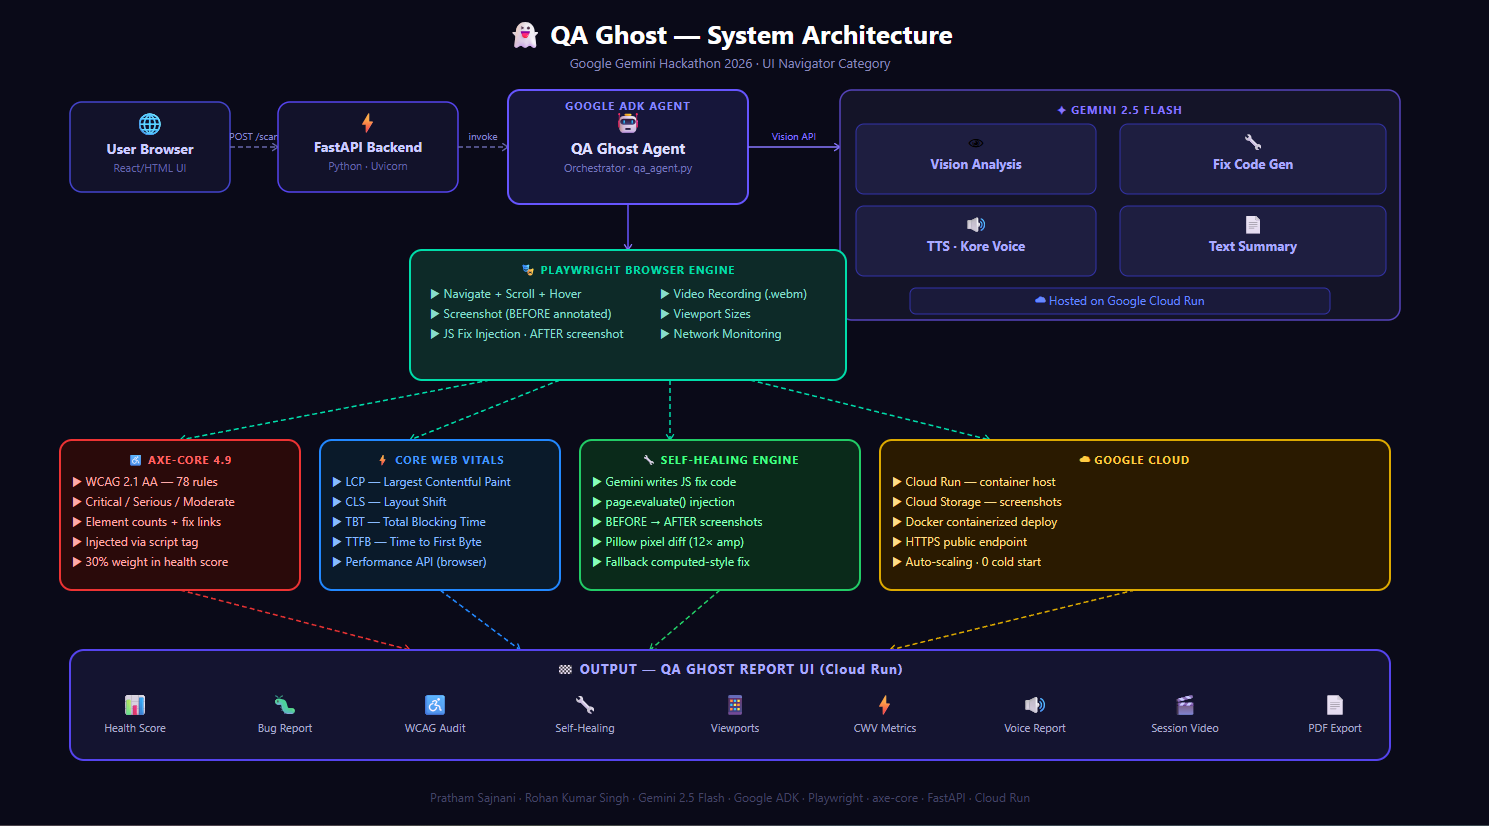1489x826 pixels.
Task: Click the Viewports phone icon
Action: tap(735, 705)
